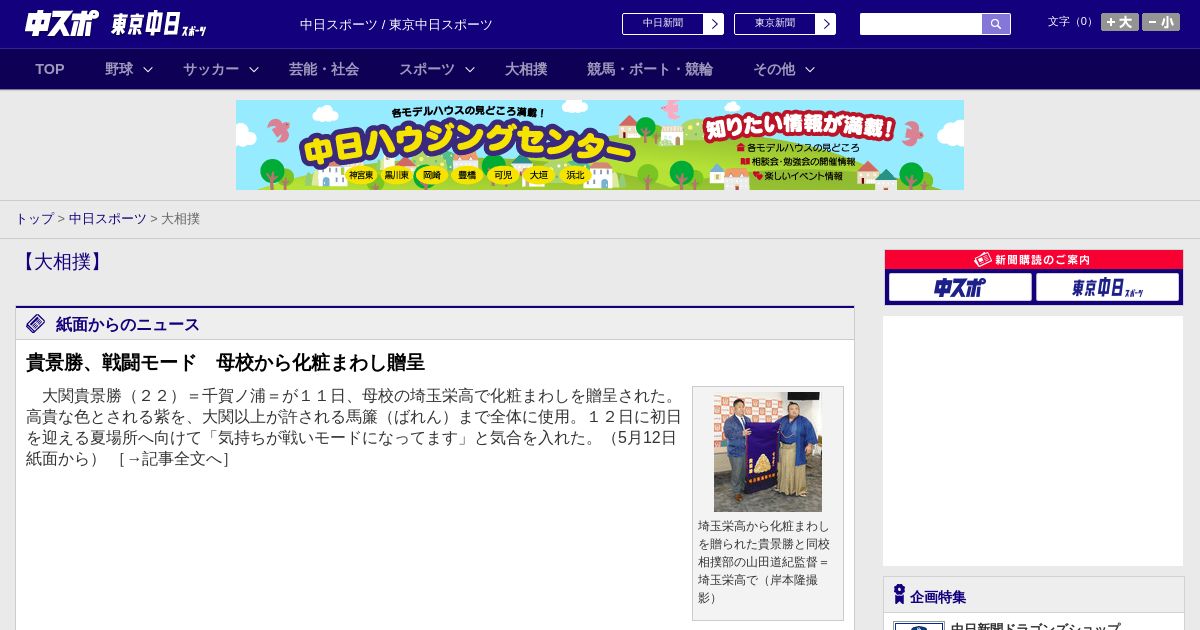Focus the header search input field
Screen dimensions: 1200x630
(921, 24)
